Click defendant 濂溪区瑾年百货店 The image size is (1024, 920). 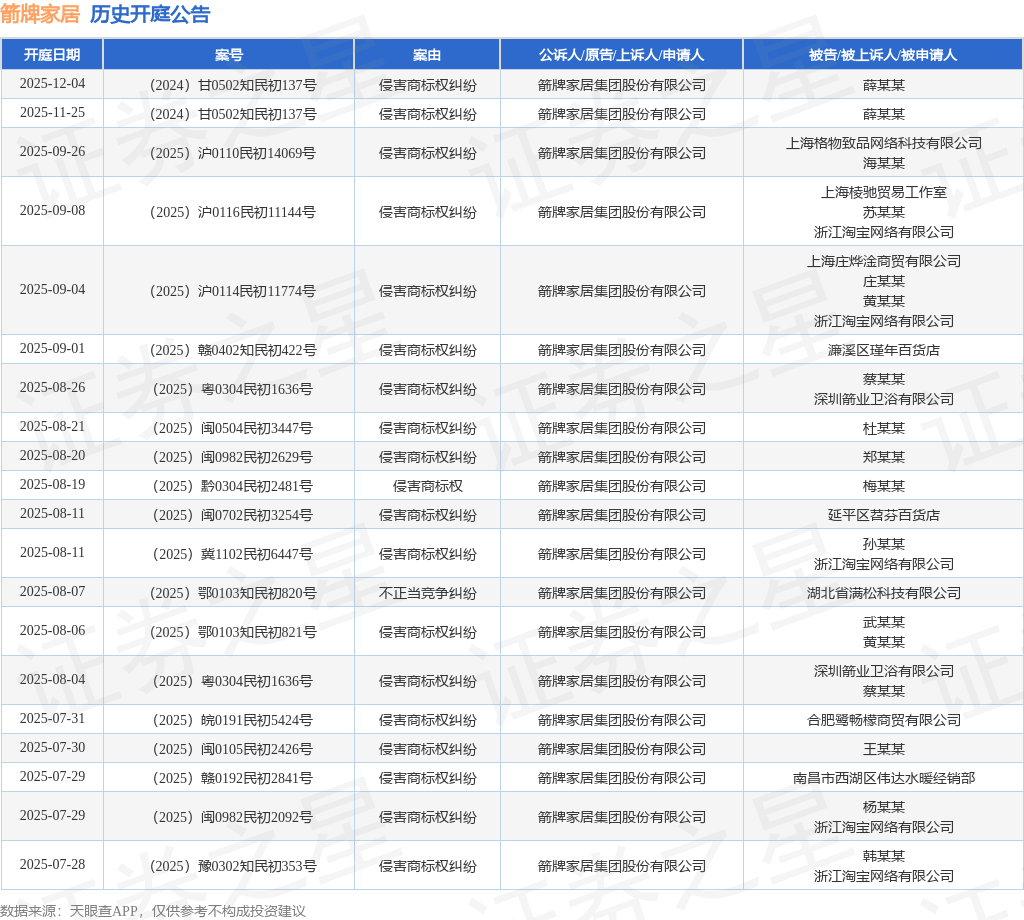coord(884,350)
